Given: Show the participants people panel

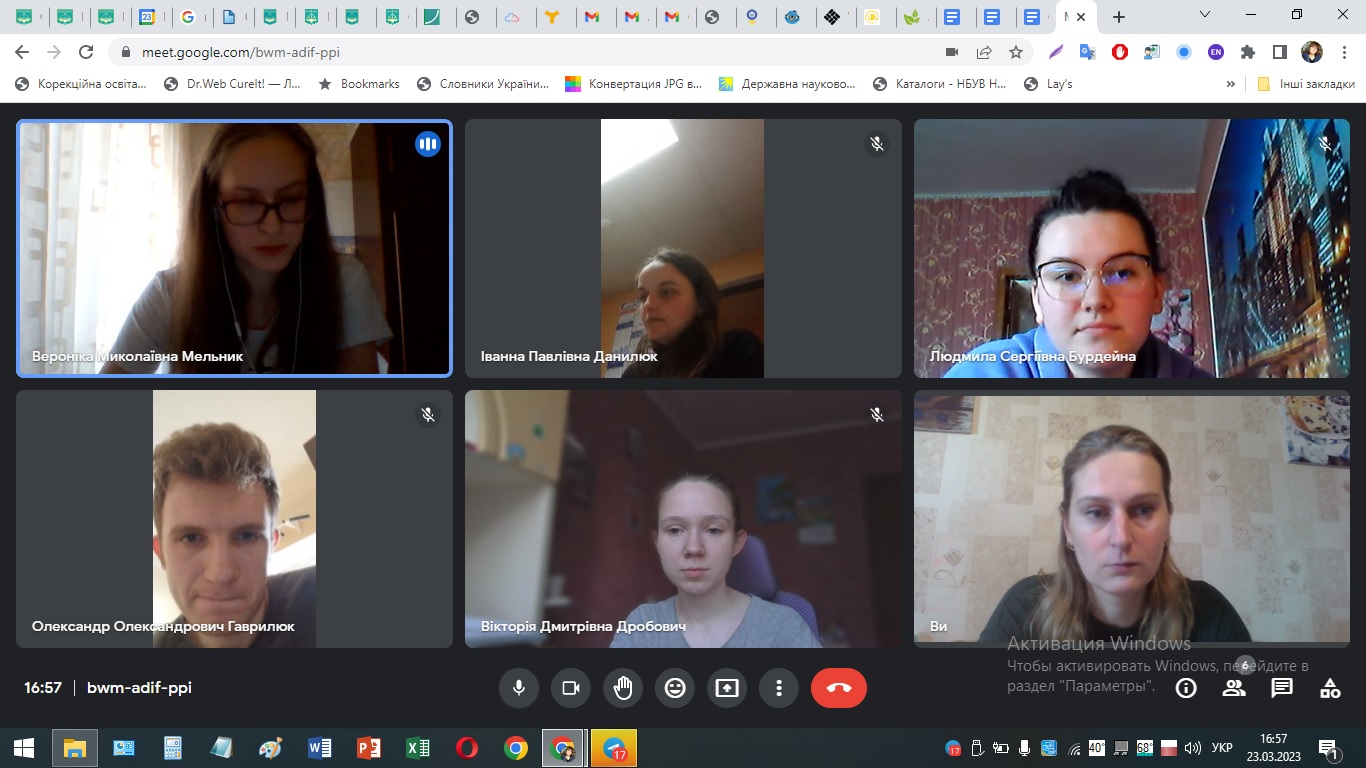Looking at the screenshot, I should tap(1234, 688).
